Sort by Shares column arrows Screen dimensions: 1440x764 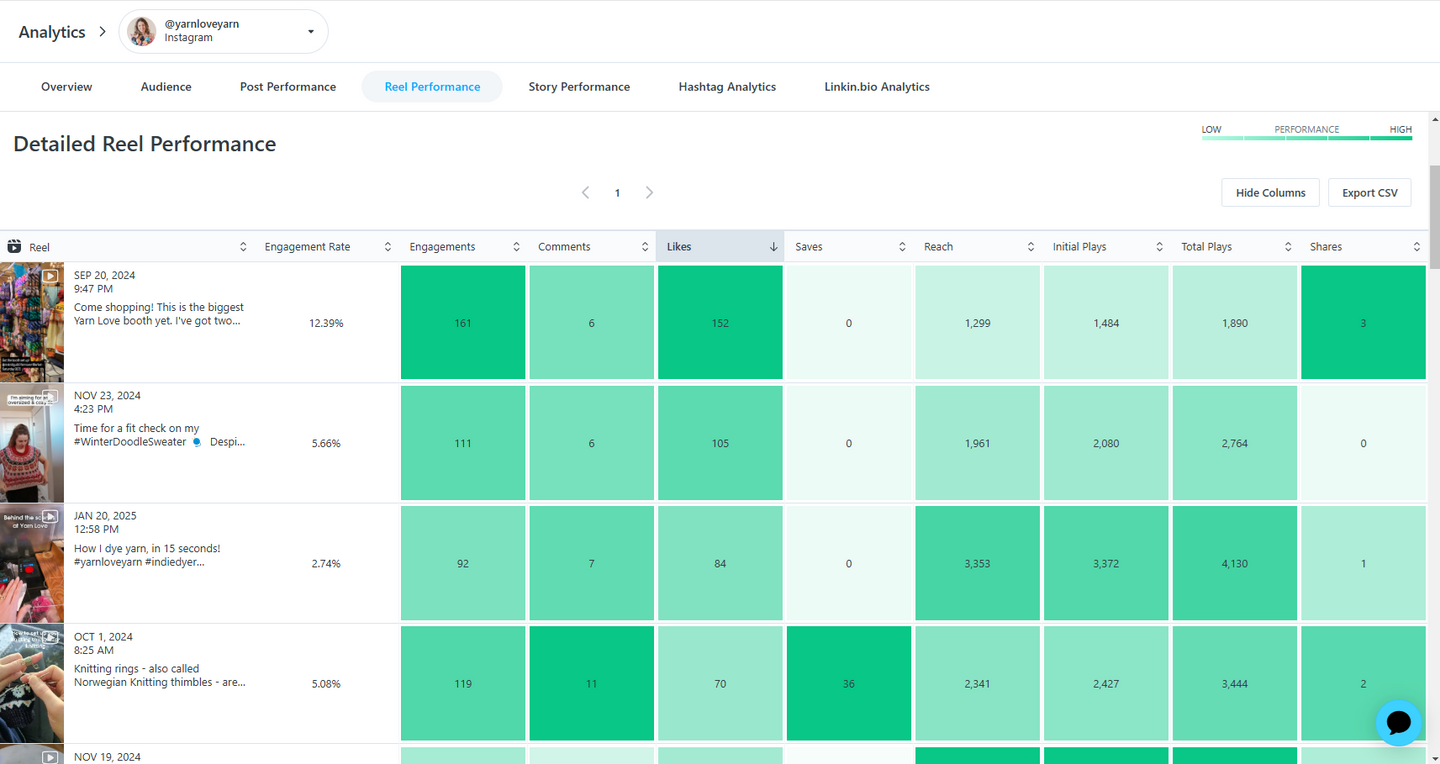coord(1416,247)
